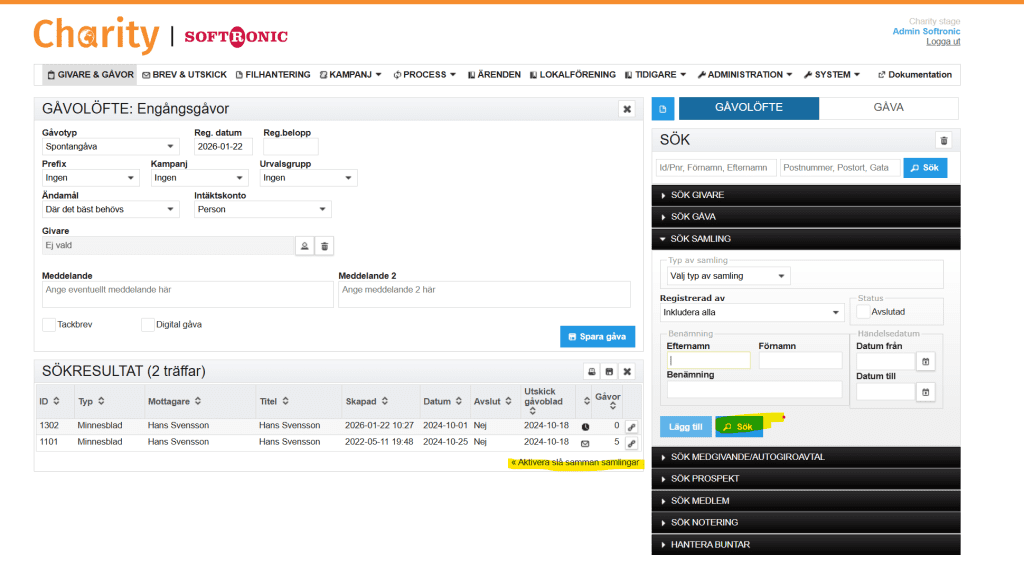Click the envelope icon in row 1101
Image resolution: width=1024 pixels, height=574 pixels.
(585, 442)
